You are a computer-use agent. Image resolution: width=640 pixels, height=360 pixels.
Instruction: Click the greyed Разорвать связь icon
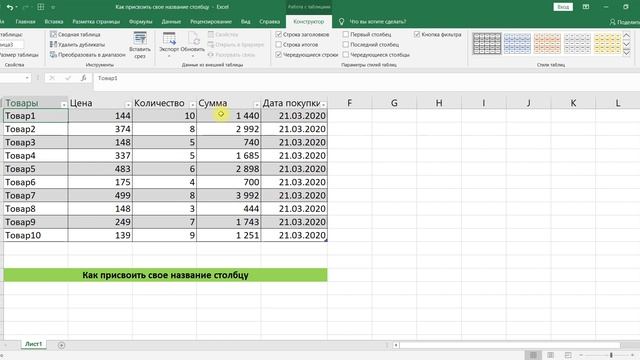click(211, 54)
